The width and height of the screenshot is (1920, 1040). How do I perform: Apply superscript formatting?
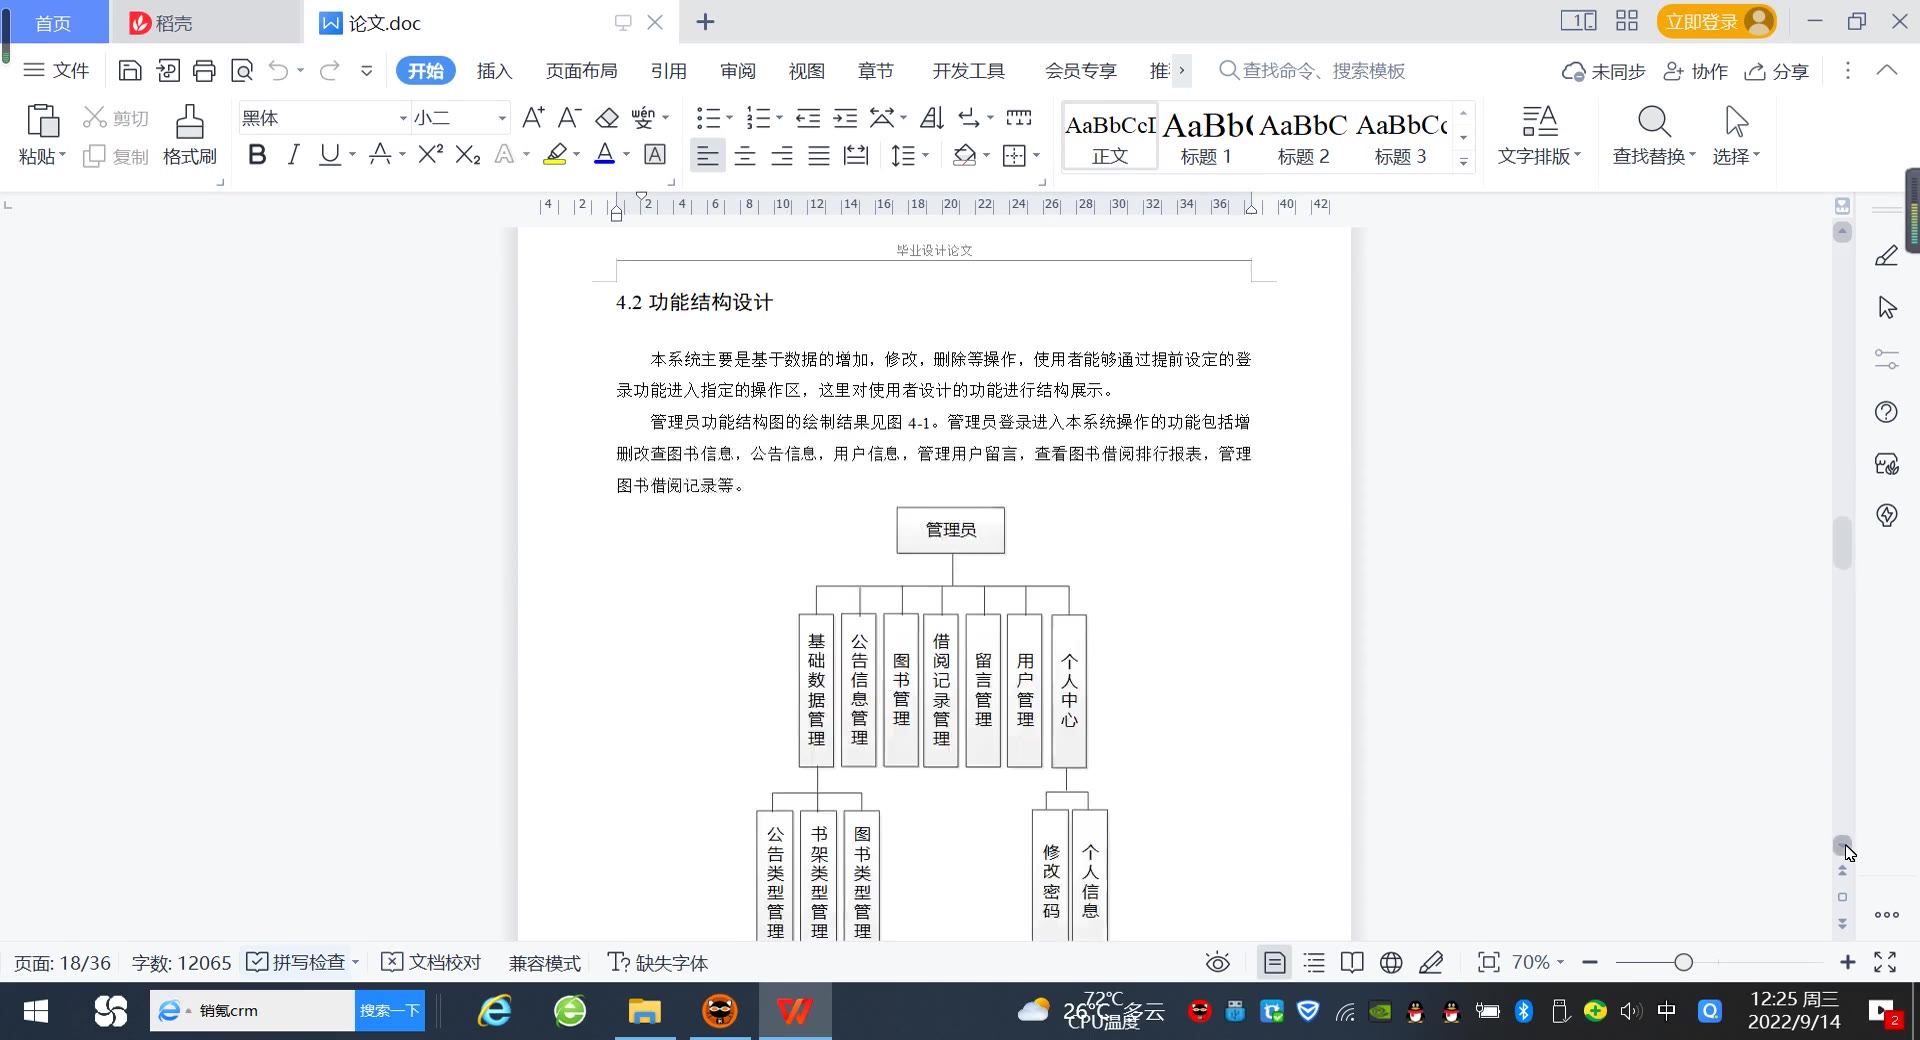(431, 154)
